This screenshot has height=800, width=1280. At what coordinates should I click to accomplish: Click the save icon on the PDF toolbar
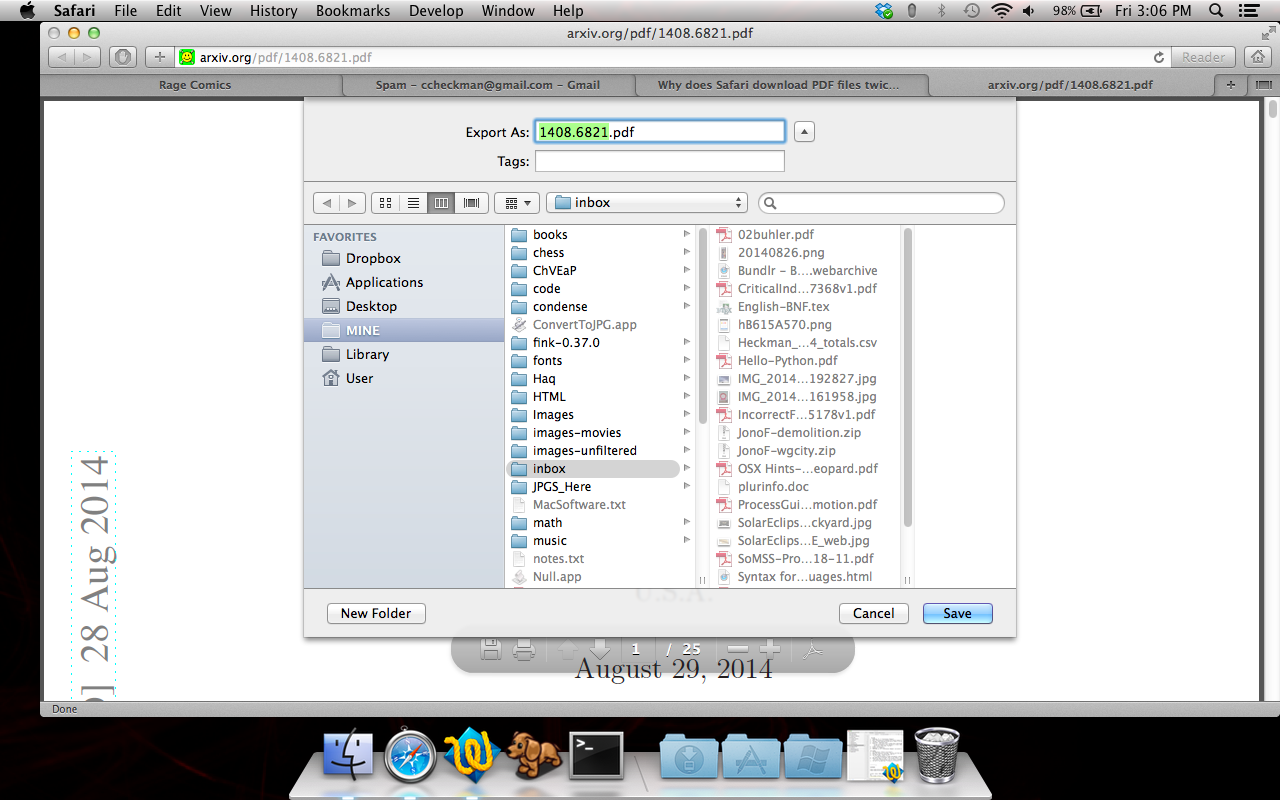[490, 649]
